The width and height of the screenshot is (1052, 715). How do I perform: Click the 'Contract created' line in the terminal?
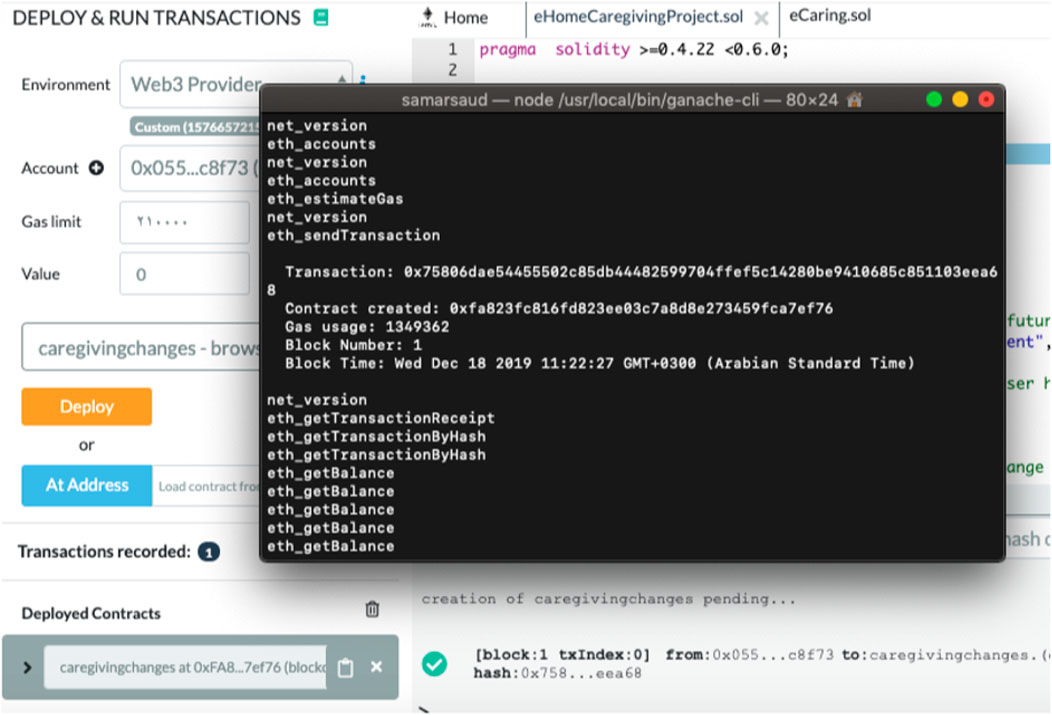pos(559,309)
